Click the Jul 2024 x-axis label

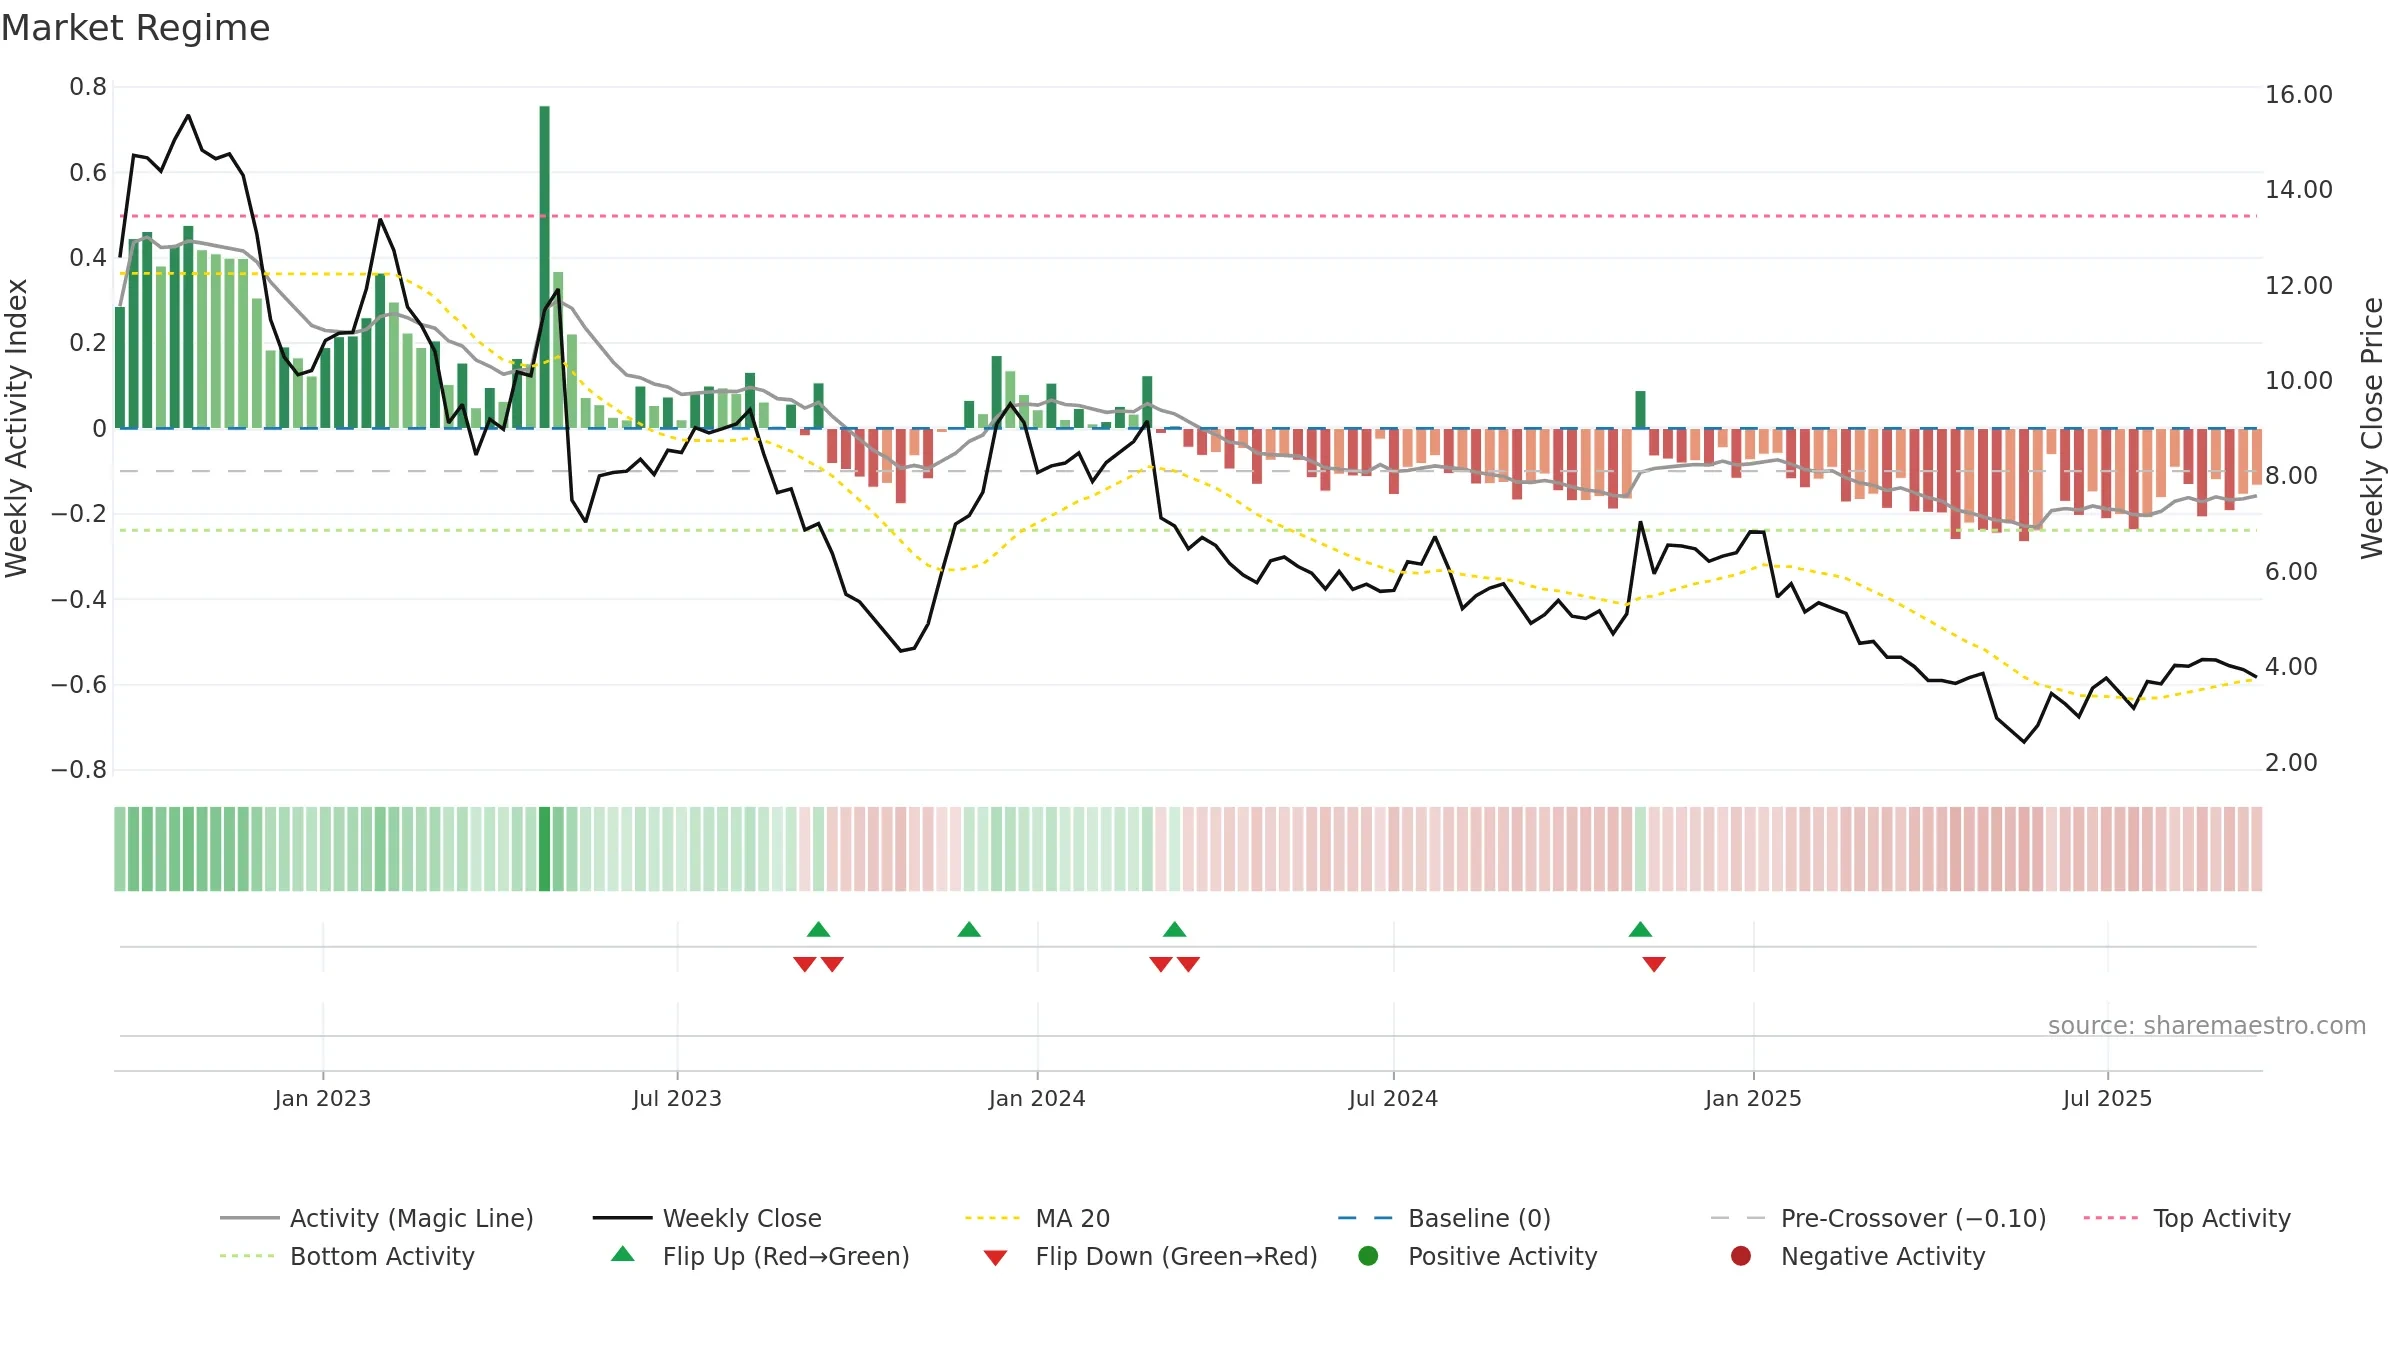1393,1098
